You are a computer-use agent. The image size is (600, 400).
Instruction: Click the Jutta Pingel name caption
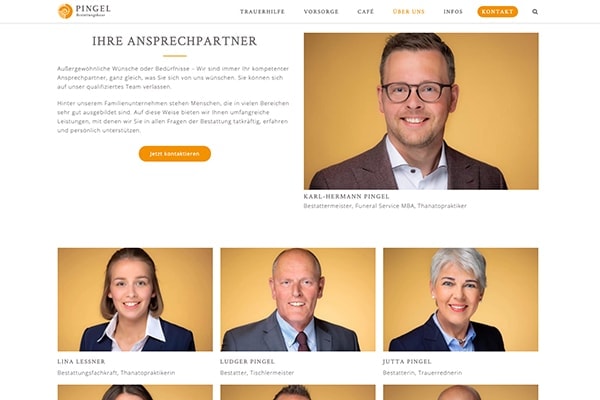(407, 361)
